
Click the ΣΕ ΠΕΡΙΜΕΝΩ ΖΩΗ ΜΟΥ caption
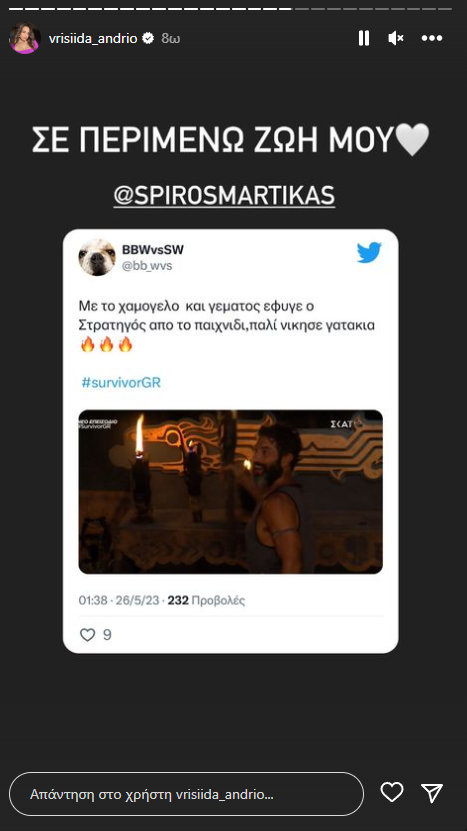231,141
